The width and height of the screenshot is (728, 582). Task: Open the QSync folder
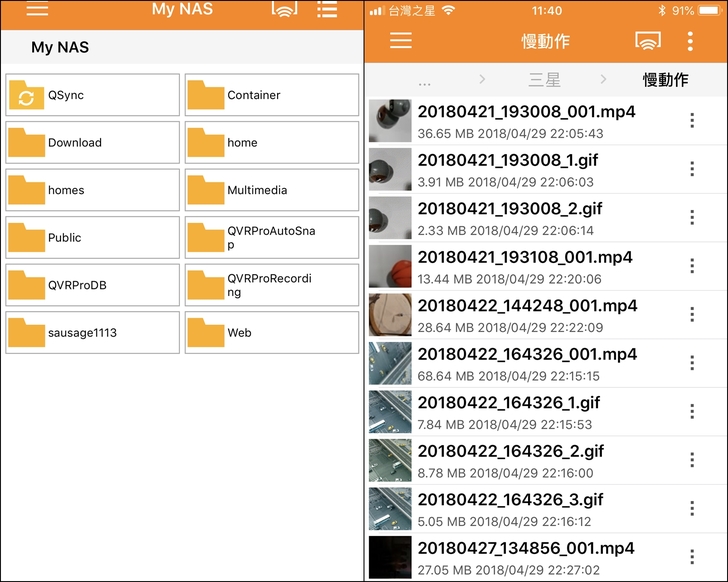[92, 95]
